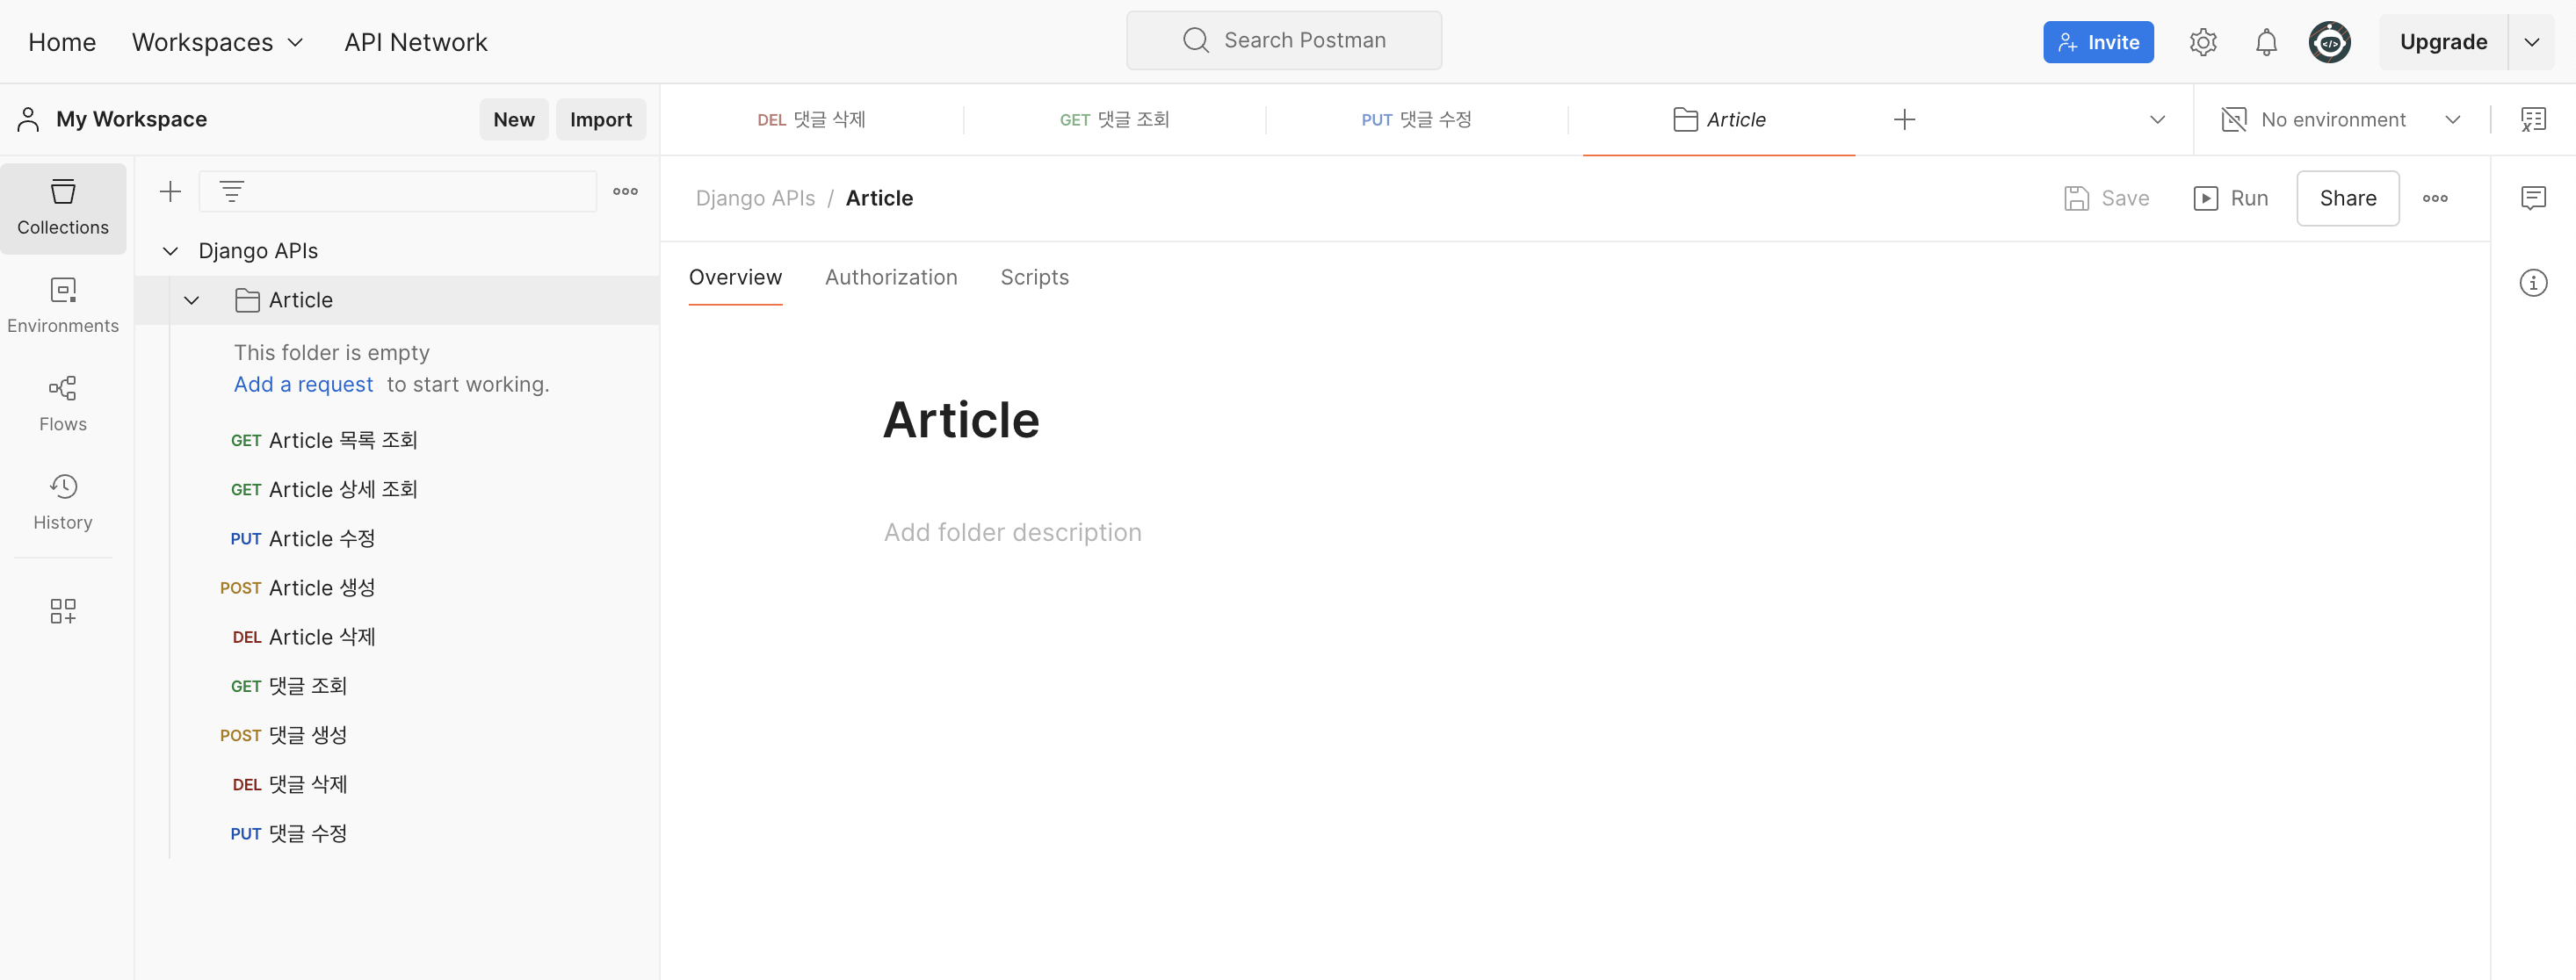The height and width of the screenshot is (980, 2576).
Task: Click the collections filter search field
Action: point(398,191)
